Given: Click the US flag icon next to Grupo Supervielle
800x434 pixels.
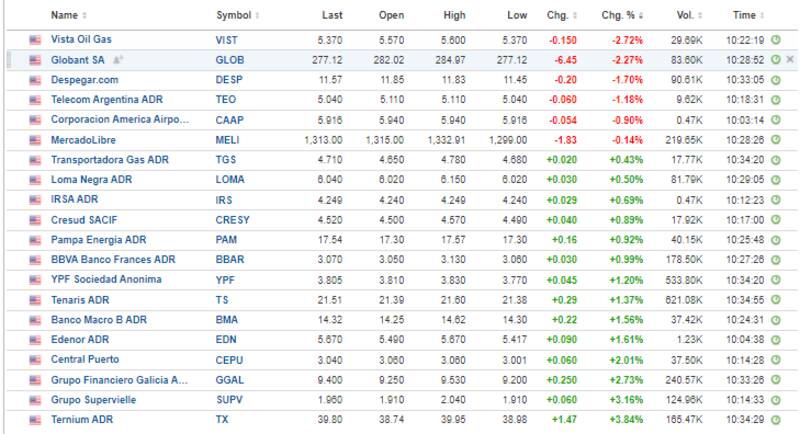Looking at the screenshot, I should point(36,398).
